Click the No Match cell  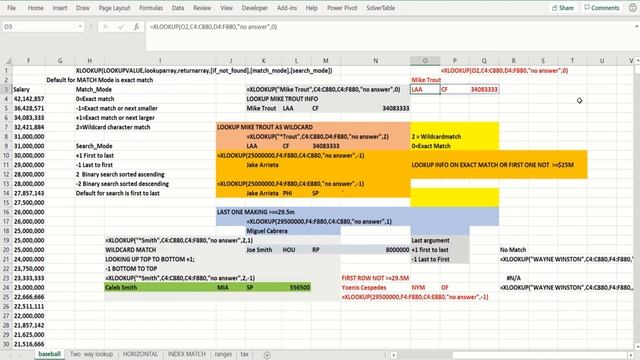point(513,250)
